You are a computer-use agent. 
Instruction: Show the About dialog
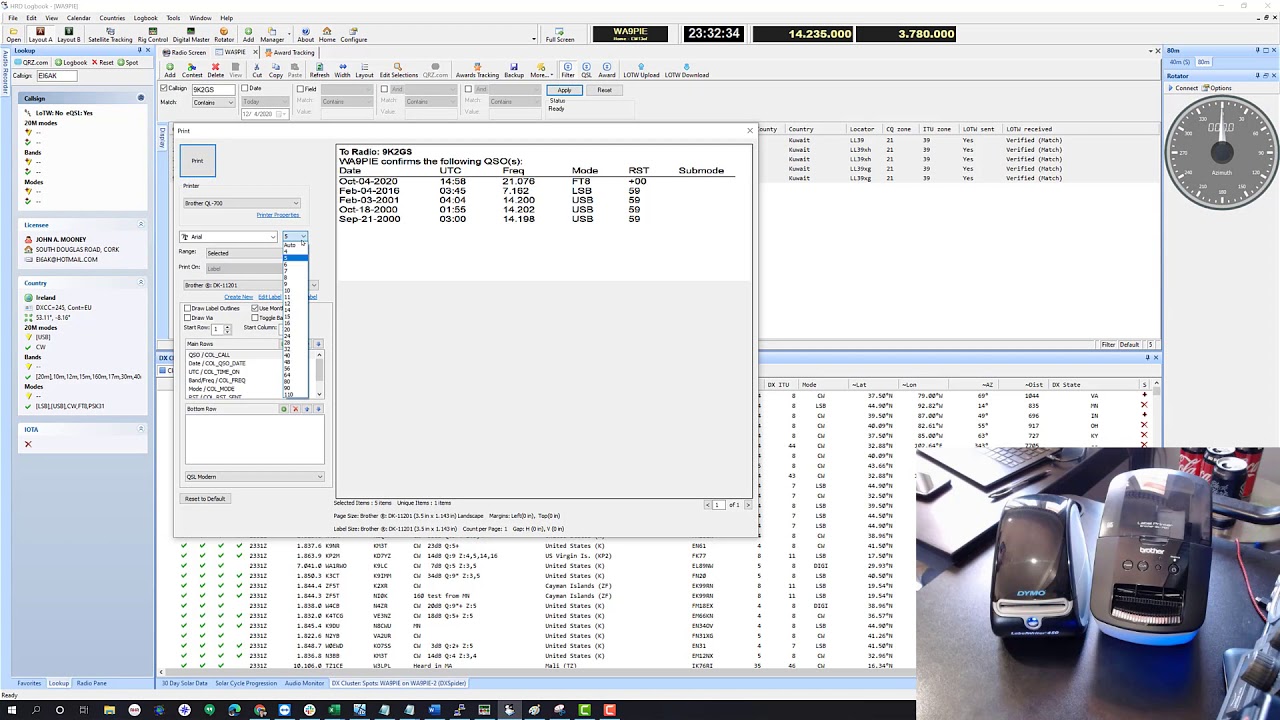(305, 35)
